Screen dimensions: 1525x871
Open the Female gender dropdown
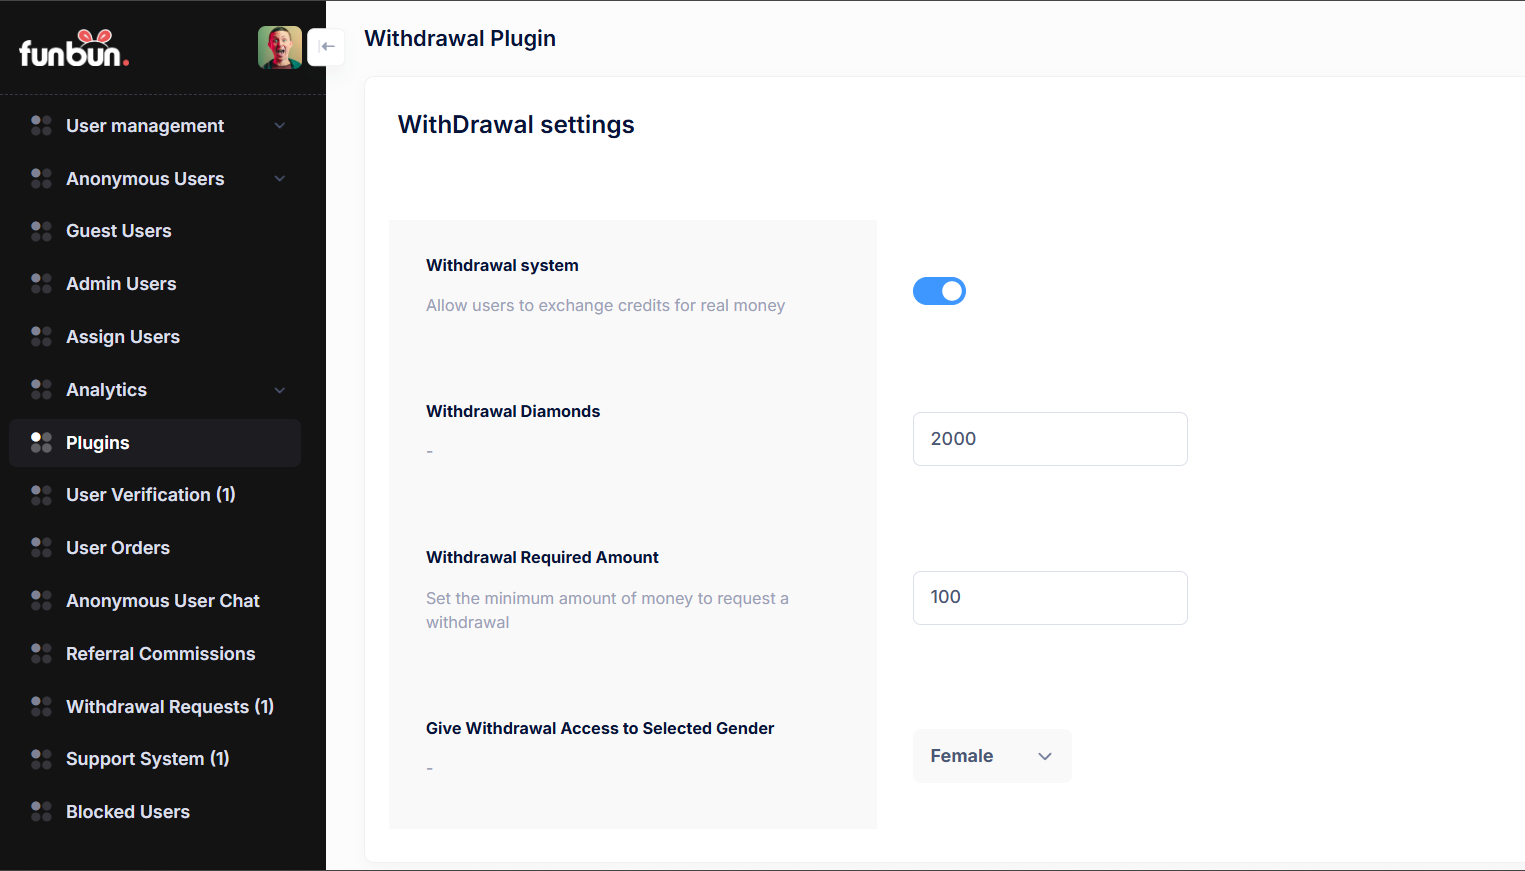991,756
